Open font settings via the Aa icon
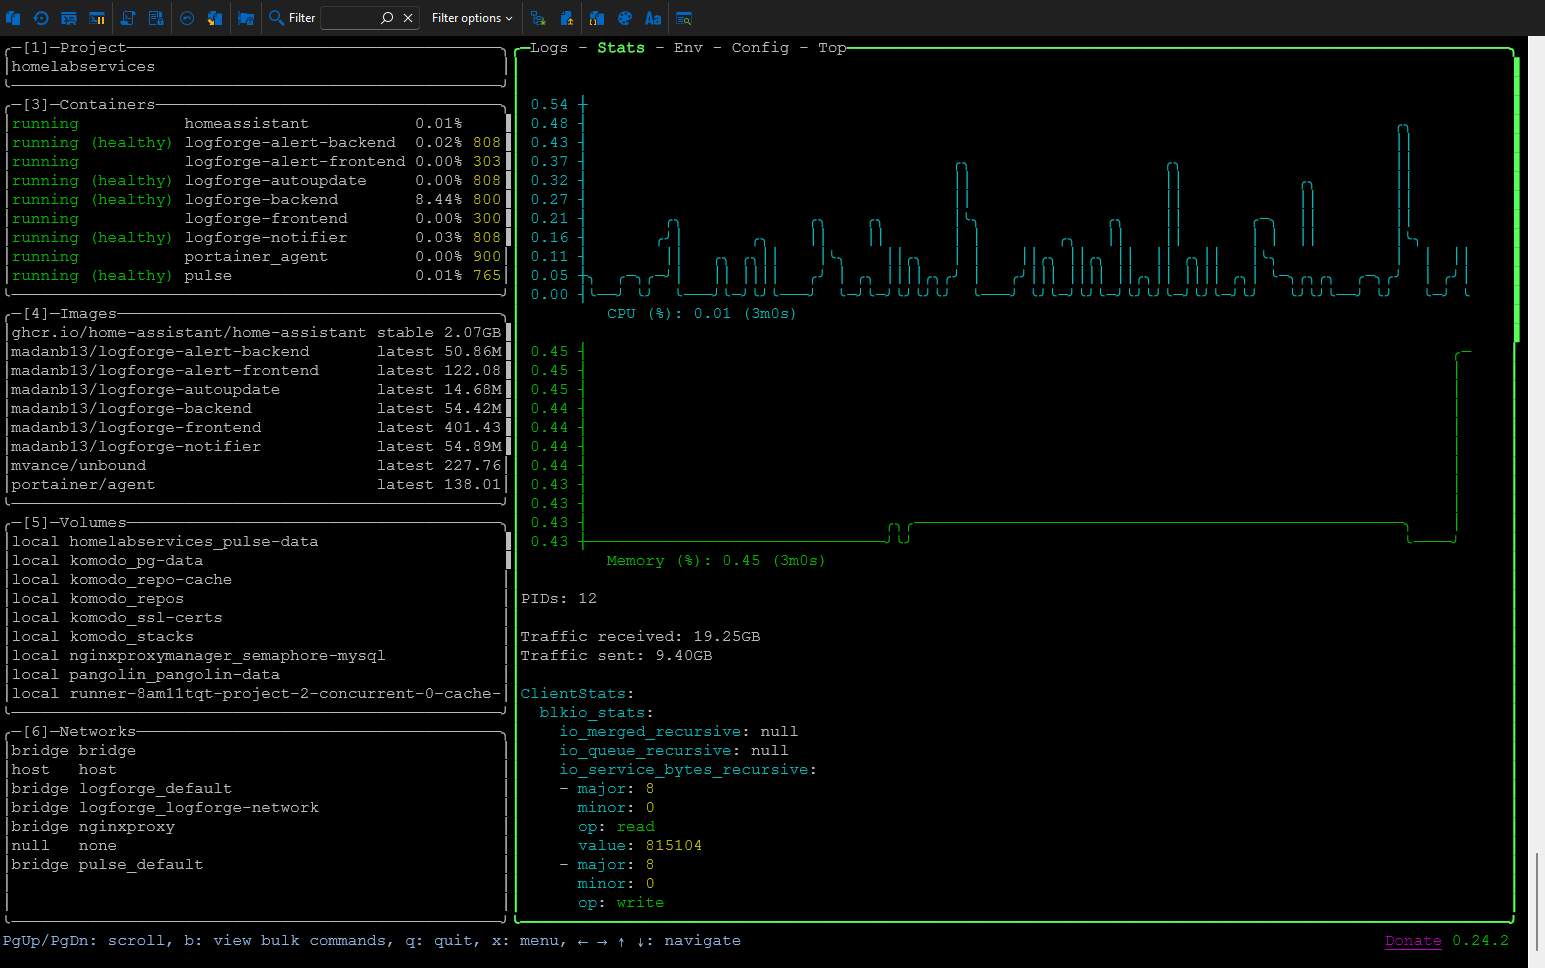 pos(653,17)
